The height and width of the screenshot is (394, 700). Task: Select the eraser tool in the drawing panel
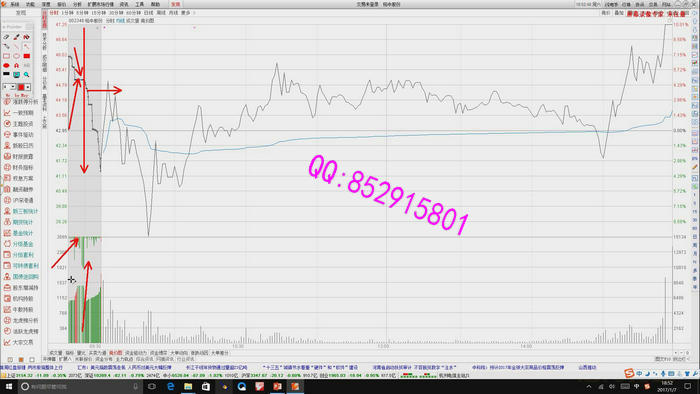point(7,37)
